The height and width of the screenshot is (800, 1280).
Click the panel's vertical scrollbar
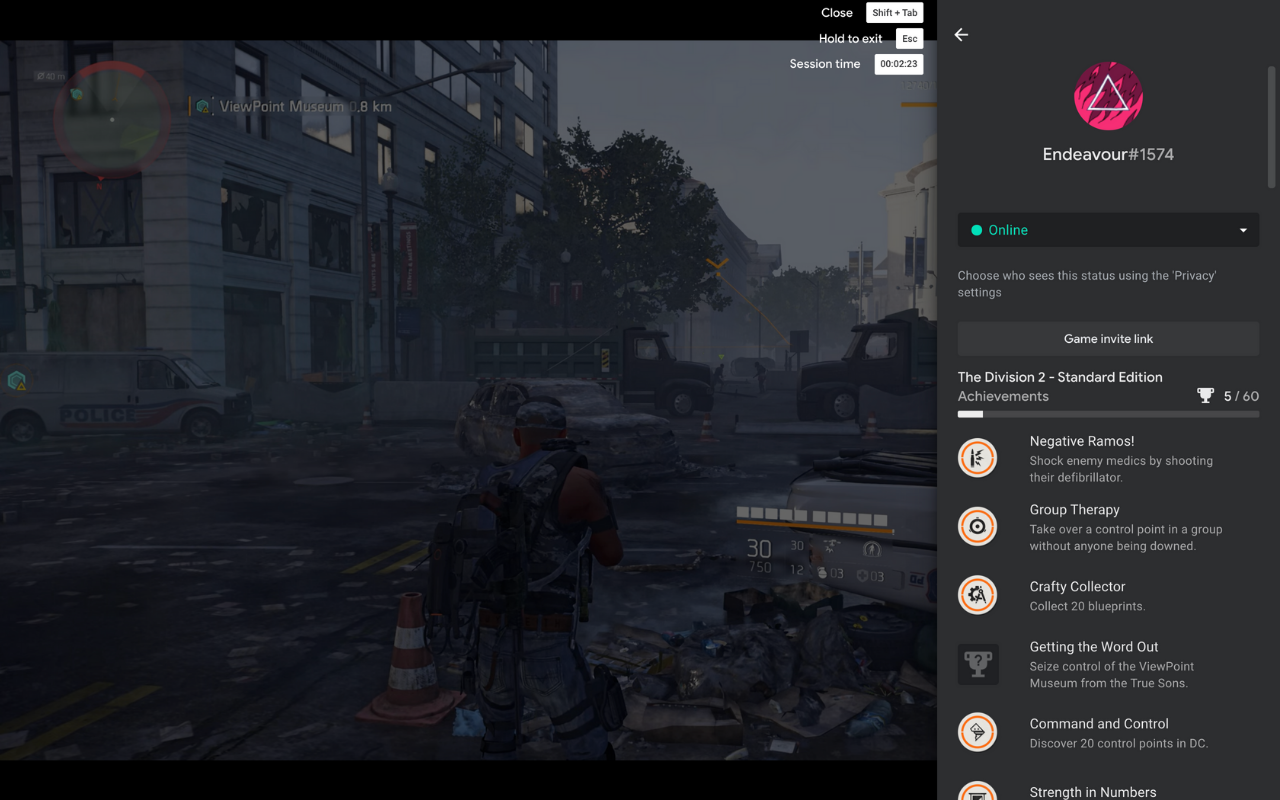[1272, 127]
